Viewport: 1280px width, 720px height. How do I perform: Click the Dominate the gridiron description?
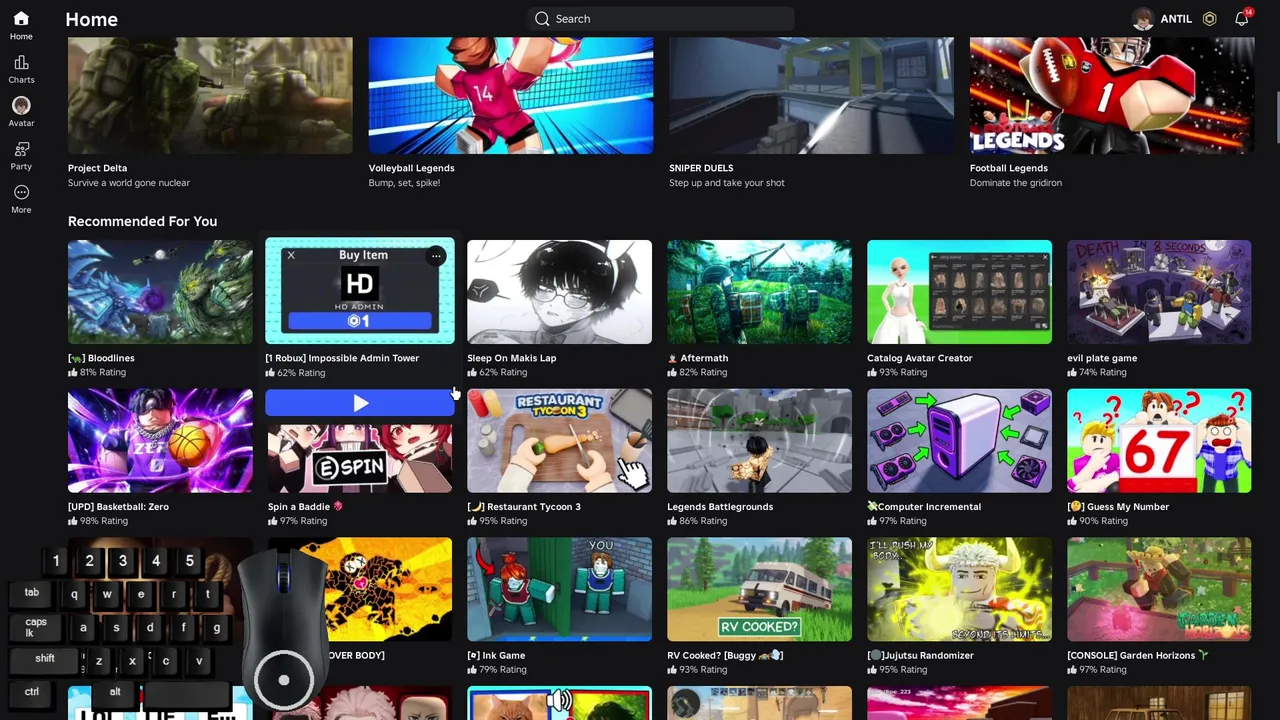click(x=1015, y=183)
